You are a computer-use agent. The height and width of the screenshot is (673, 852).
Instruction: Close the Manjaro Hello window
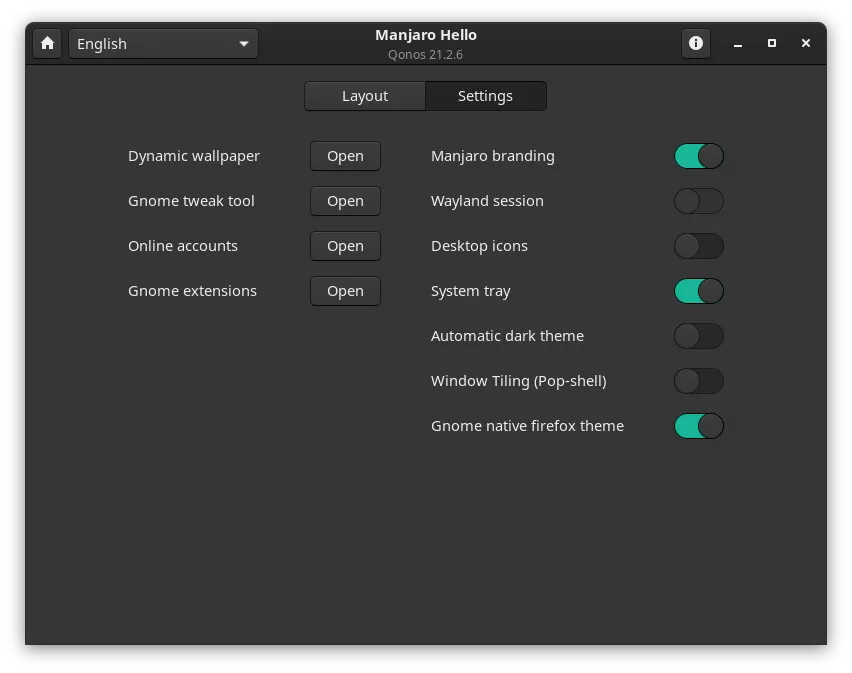tap(806, 44)
